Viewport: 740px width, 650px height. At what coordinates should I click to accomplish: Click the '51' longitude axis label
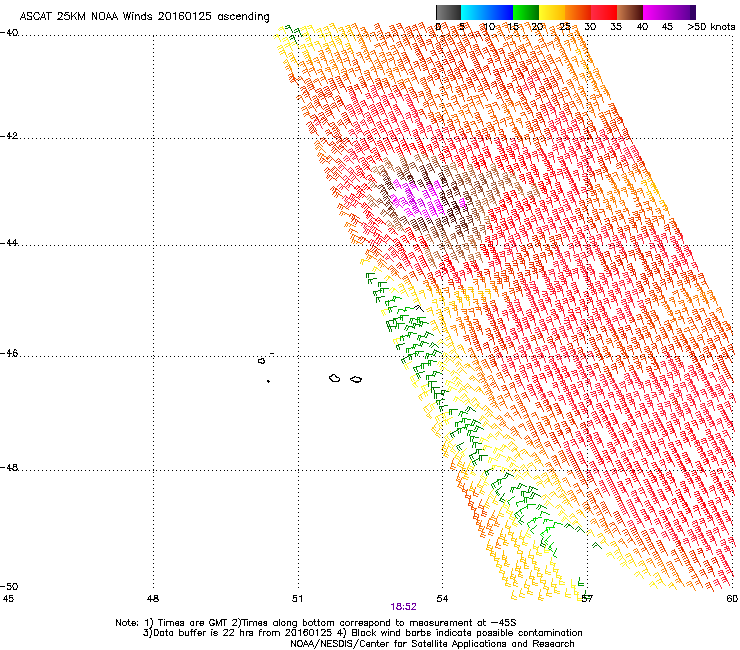click(297, 599)
